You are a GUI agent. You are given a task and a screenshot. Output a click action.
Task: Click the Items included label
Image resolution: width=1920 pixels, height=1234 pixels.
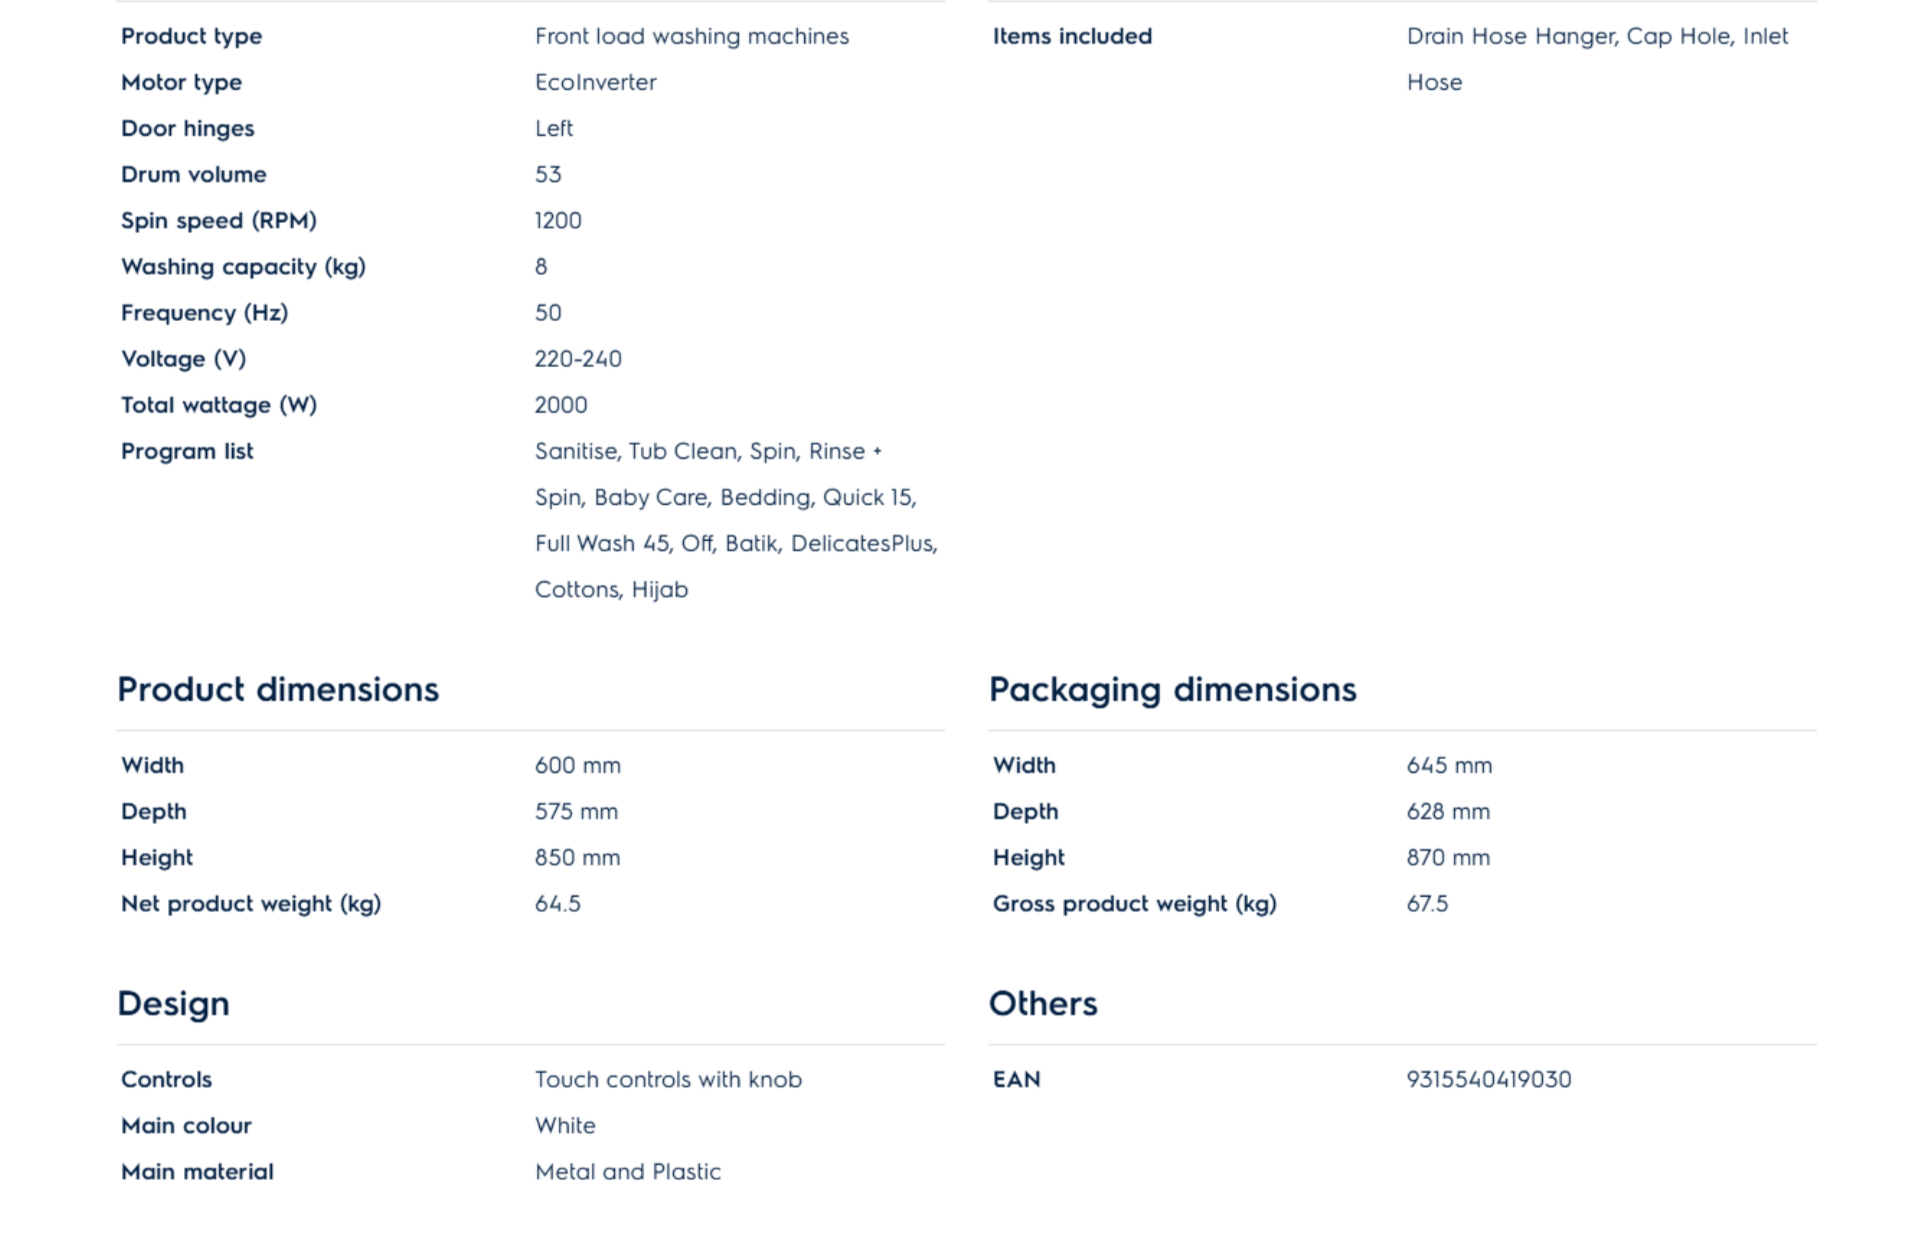(x=1072, y=37)
